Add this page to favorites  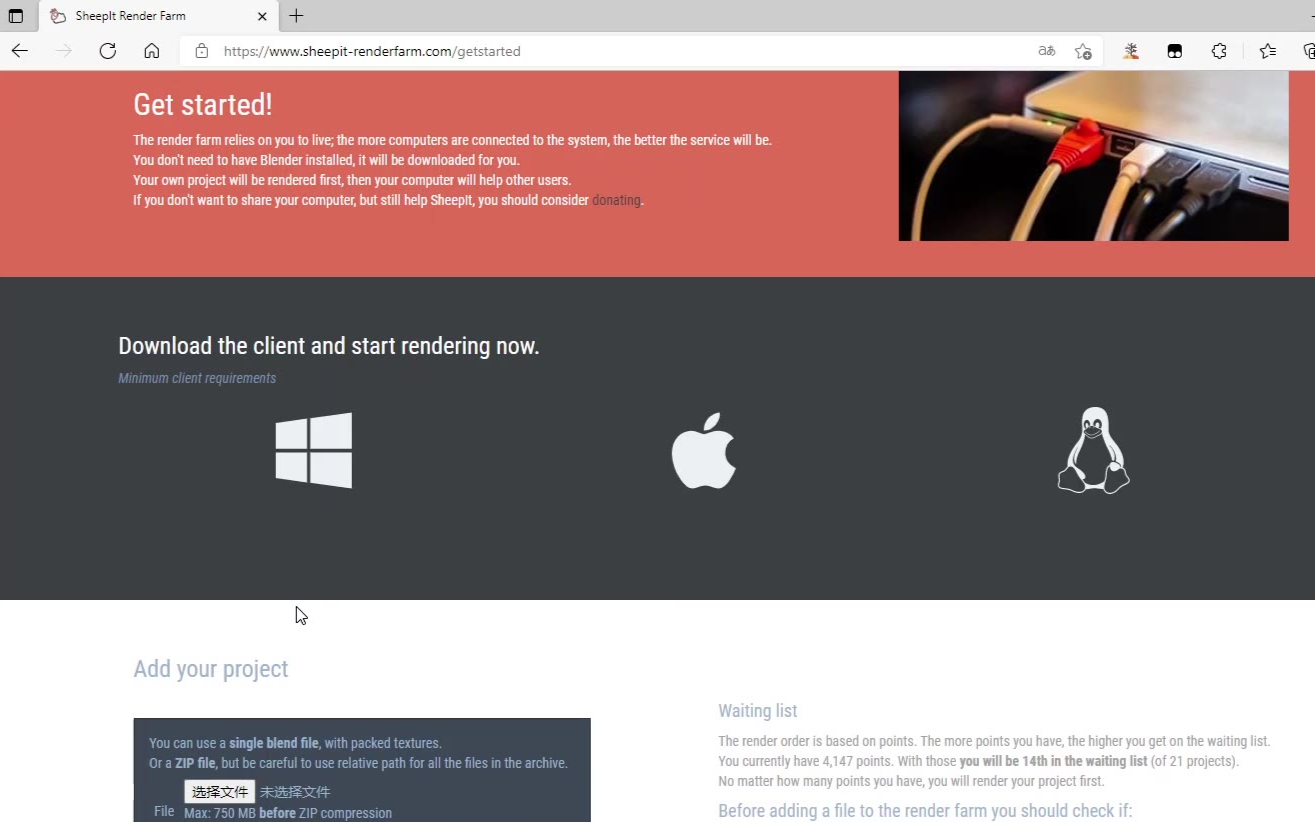tap(1083, 51)
